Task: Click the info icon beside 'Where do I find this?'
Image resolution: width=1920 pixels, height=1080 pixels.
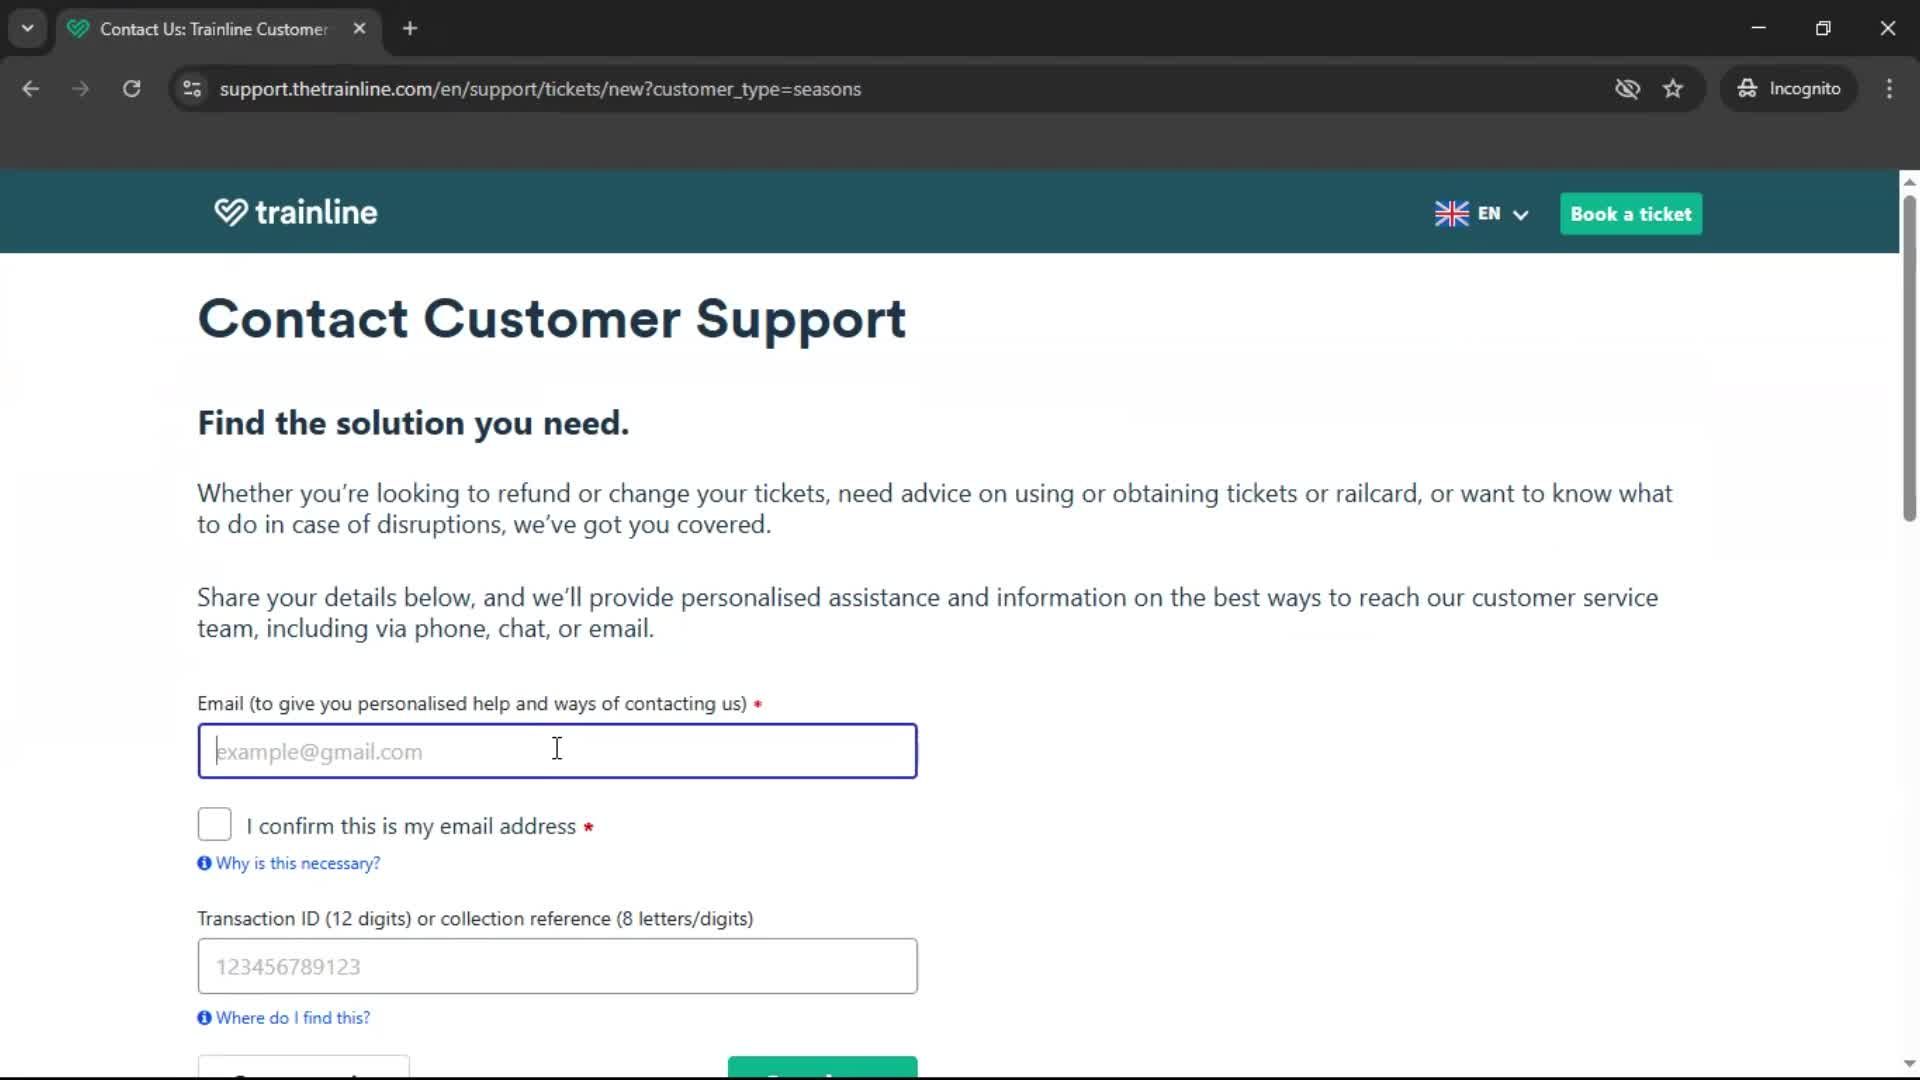Action: (x=204, y=1017)
